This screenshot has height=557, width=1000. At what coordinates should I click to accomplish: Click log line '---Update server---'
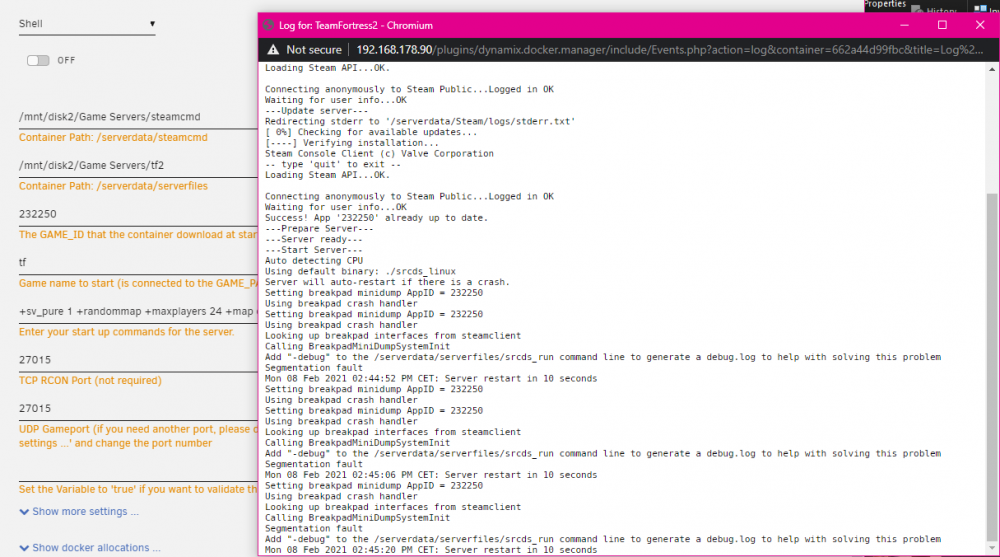click(316, 111)
